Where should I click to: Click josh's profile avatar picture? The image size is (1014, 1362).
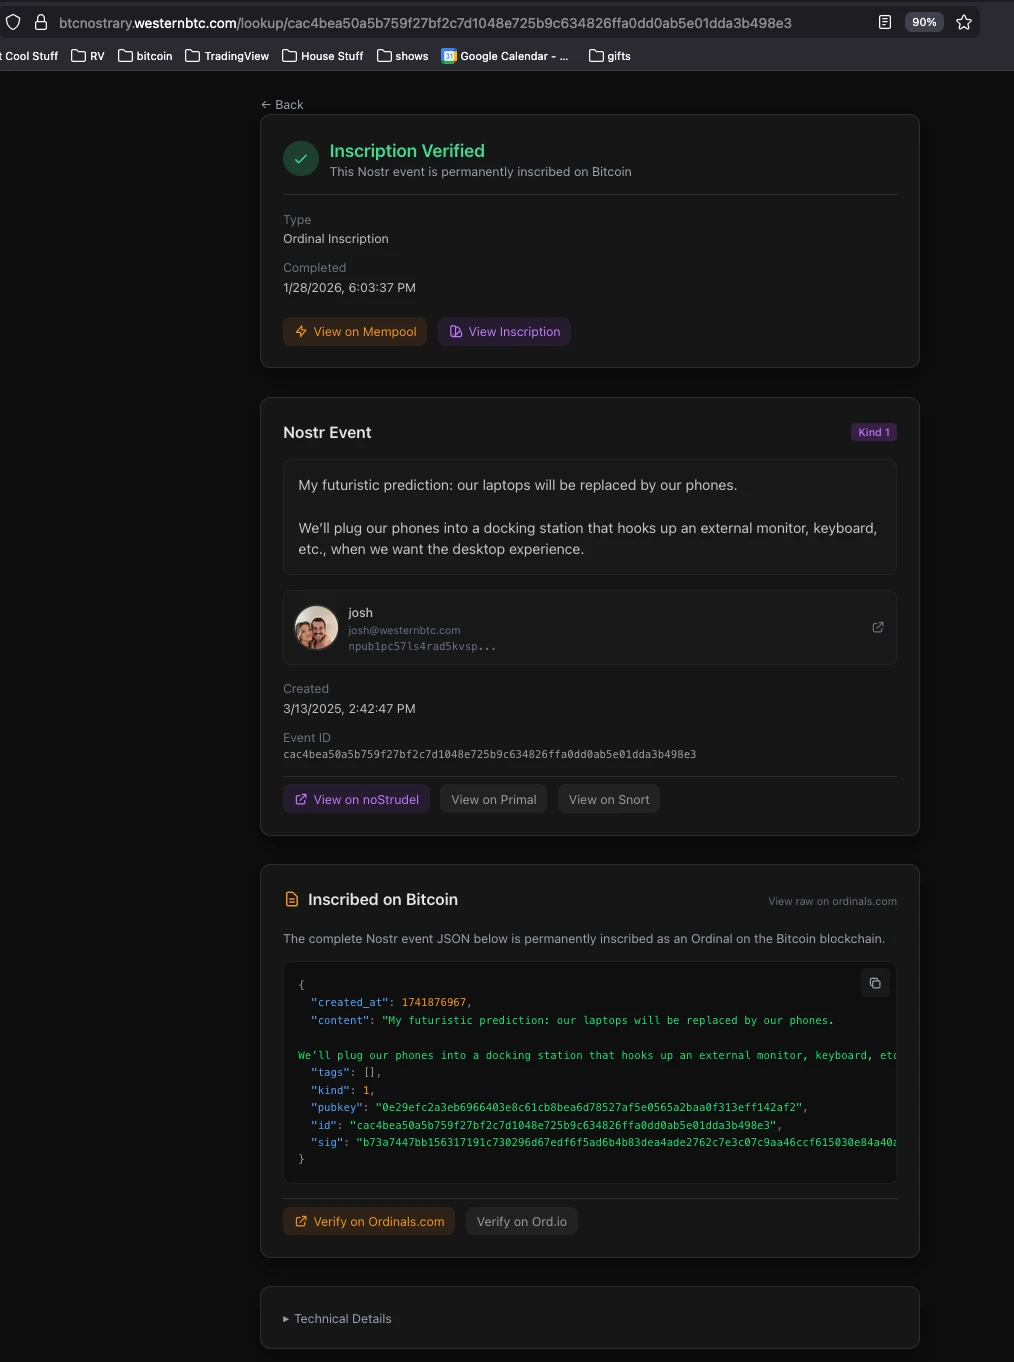point(316,628)
